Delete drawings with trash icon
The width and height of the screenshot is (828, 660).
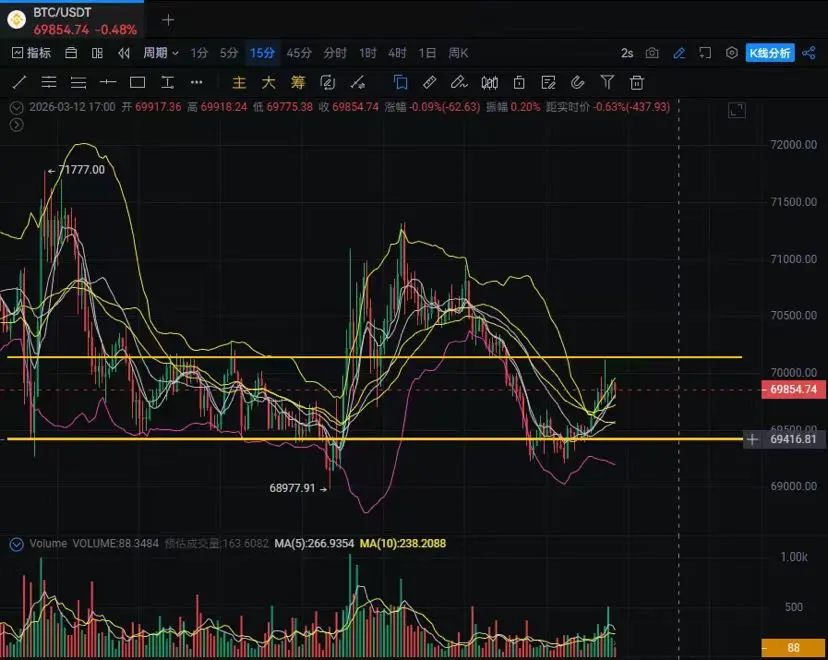click(x=637, y=82)
